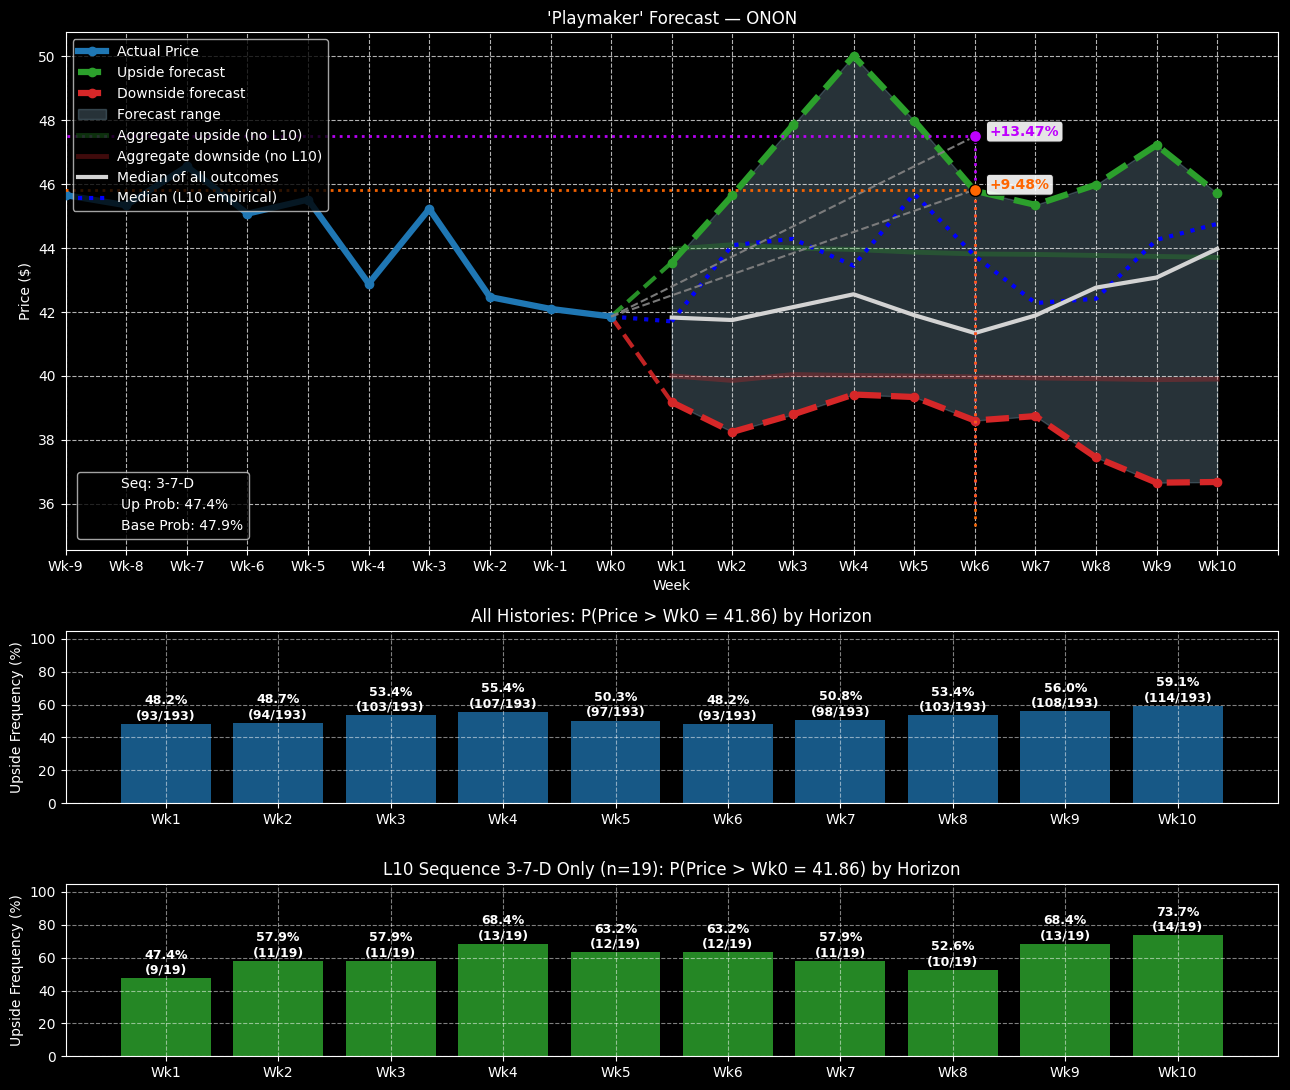Click the "56.0% (108/193)" bar label
Viewport: 1290px width, 1090px height.
click(1065, 695)
